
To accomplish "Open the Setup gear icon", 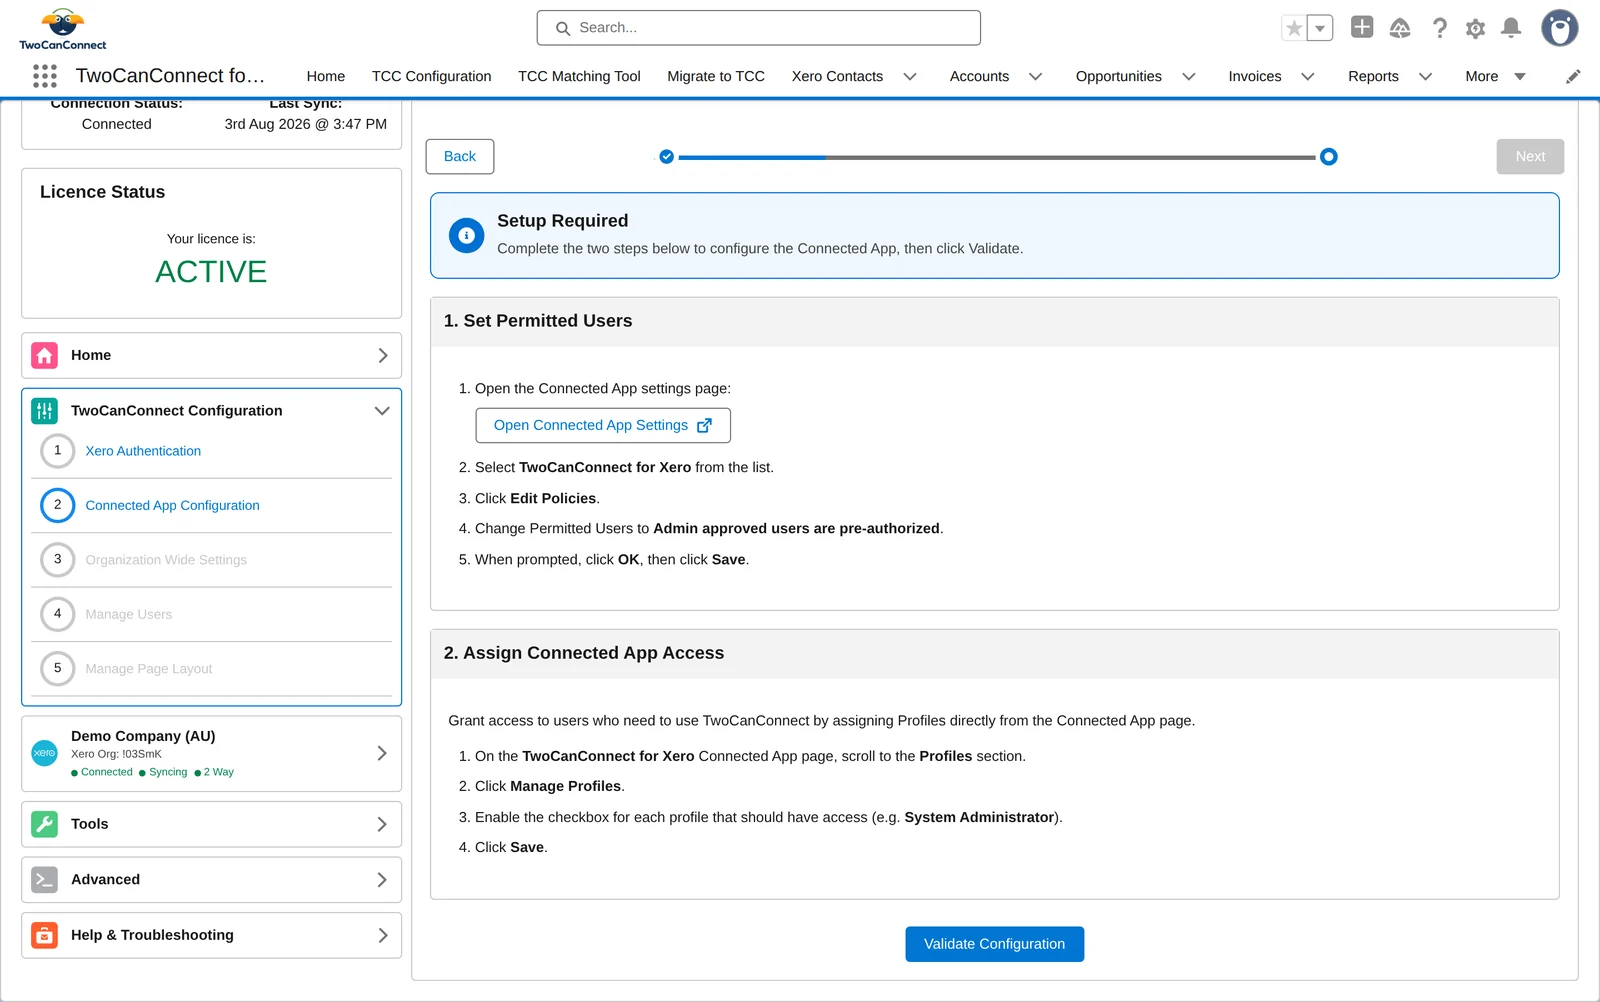I will (x=1475, y=28).
